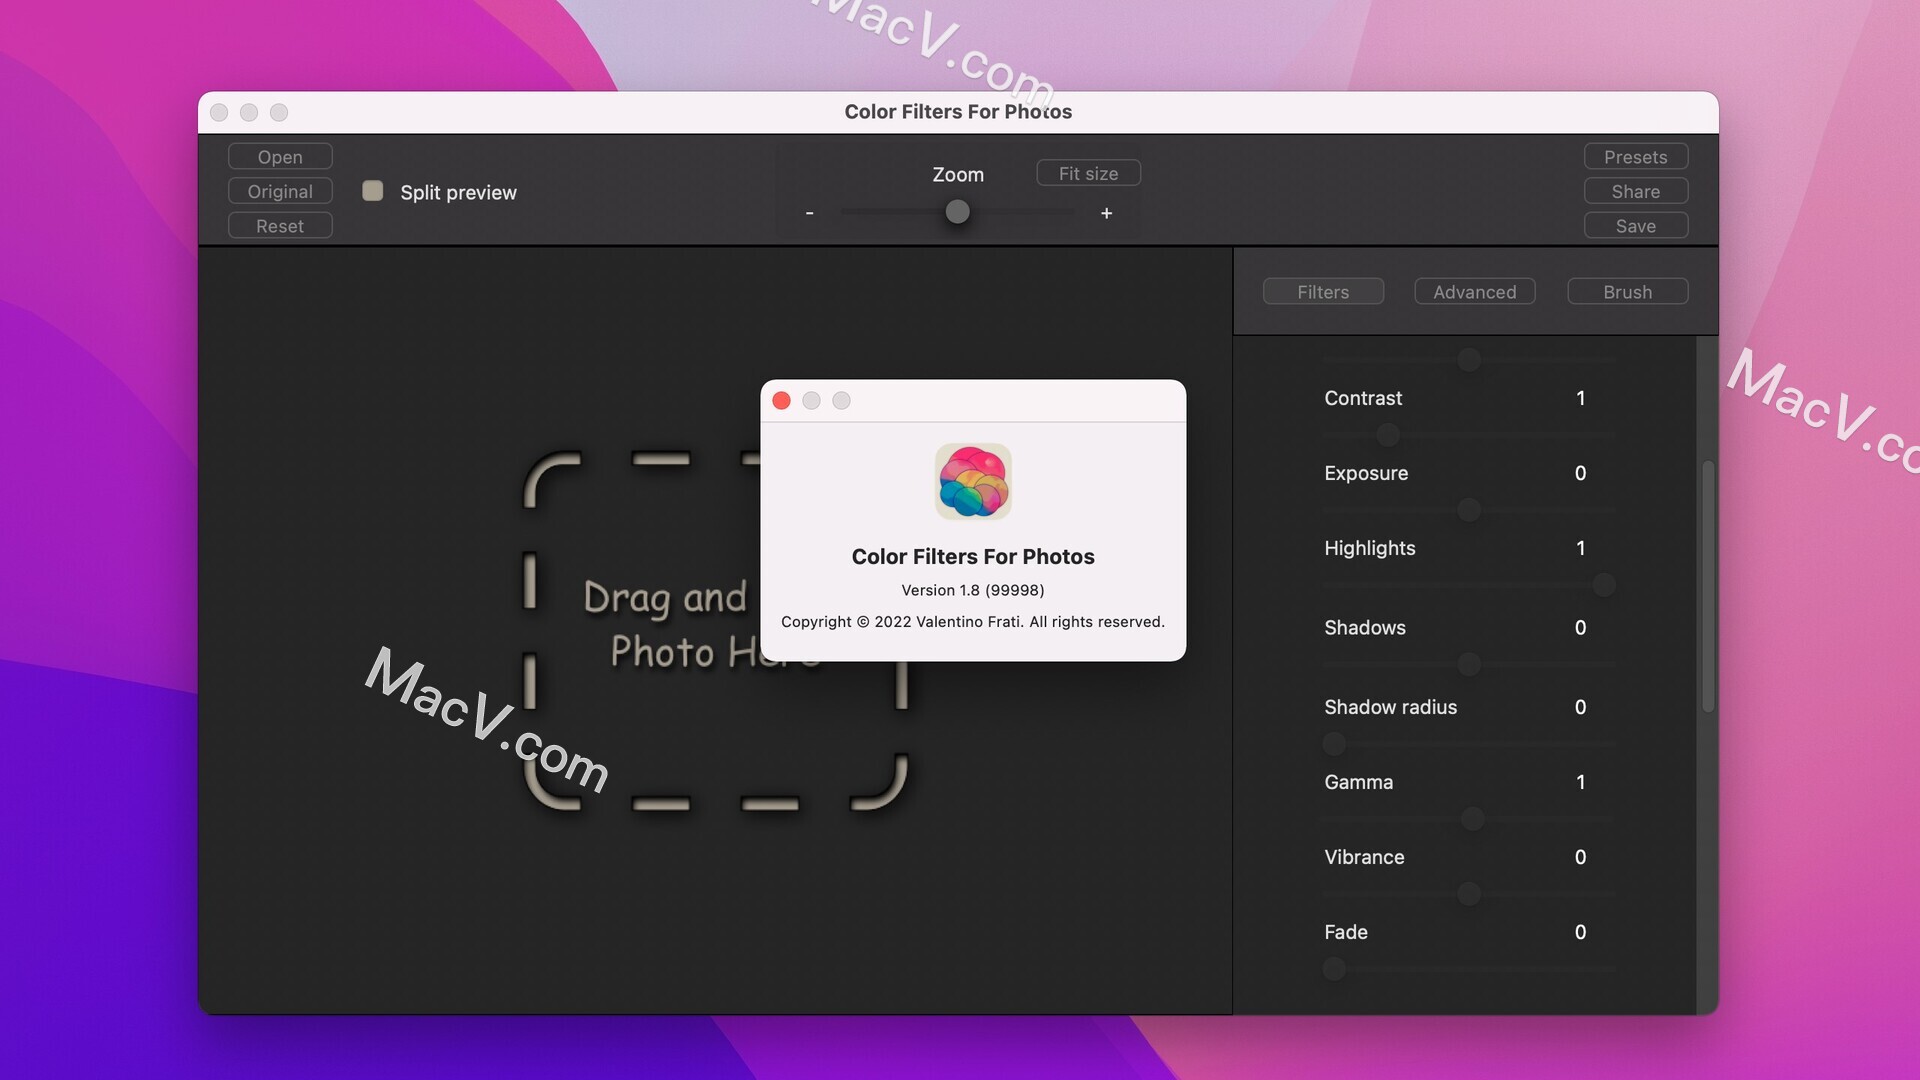The image size is (1920, 1080).
Task: Click the Vibrance slider knob
Action: pos(1469,894)
